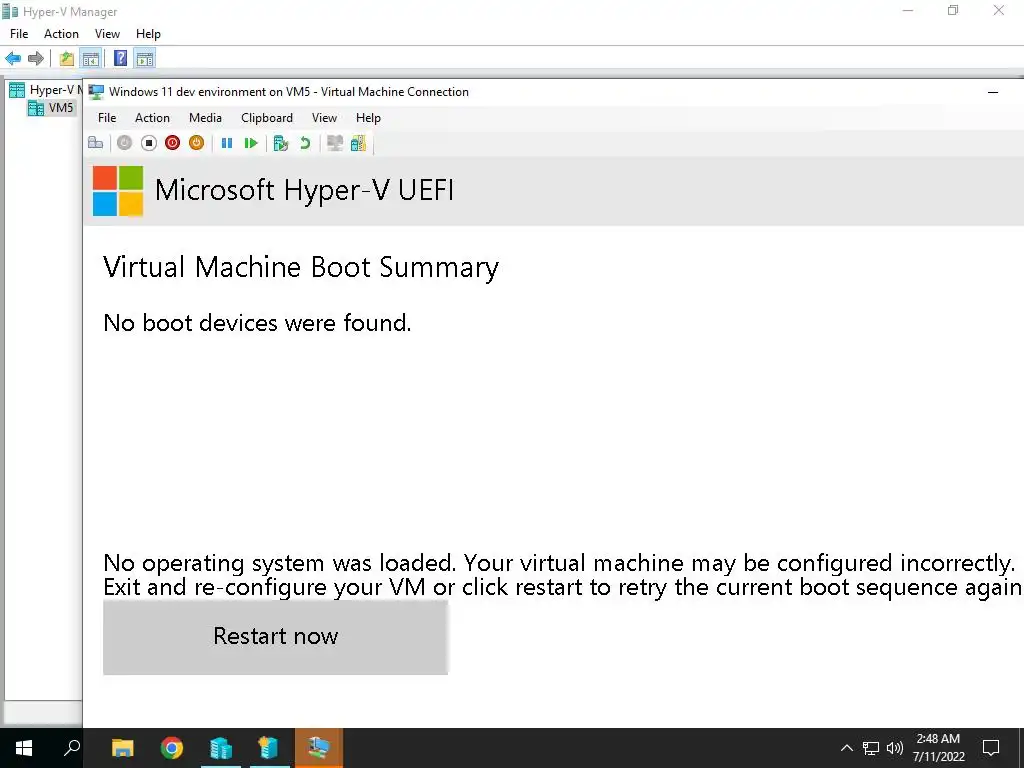Click the Enhanced session monitor icon

[335, 143]
